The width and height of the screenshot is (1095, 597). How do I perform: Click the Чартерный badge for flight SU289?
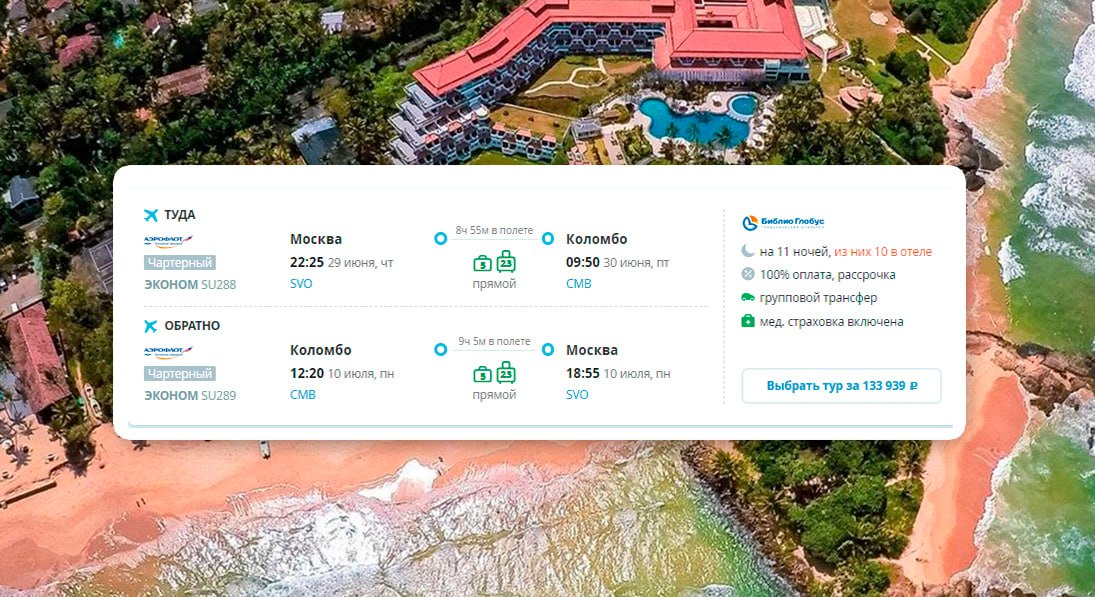coord(180,374)
